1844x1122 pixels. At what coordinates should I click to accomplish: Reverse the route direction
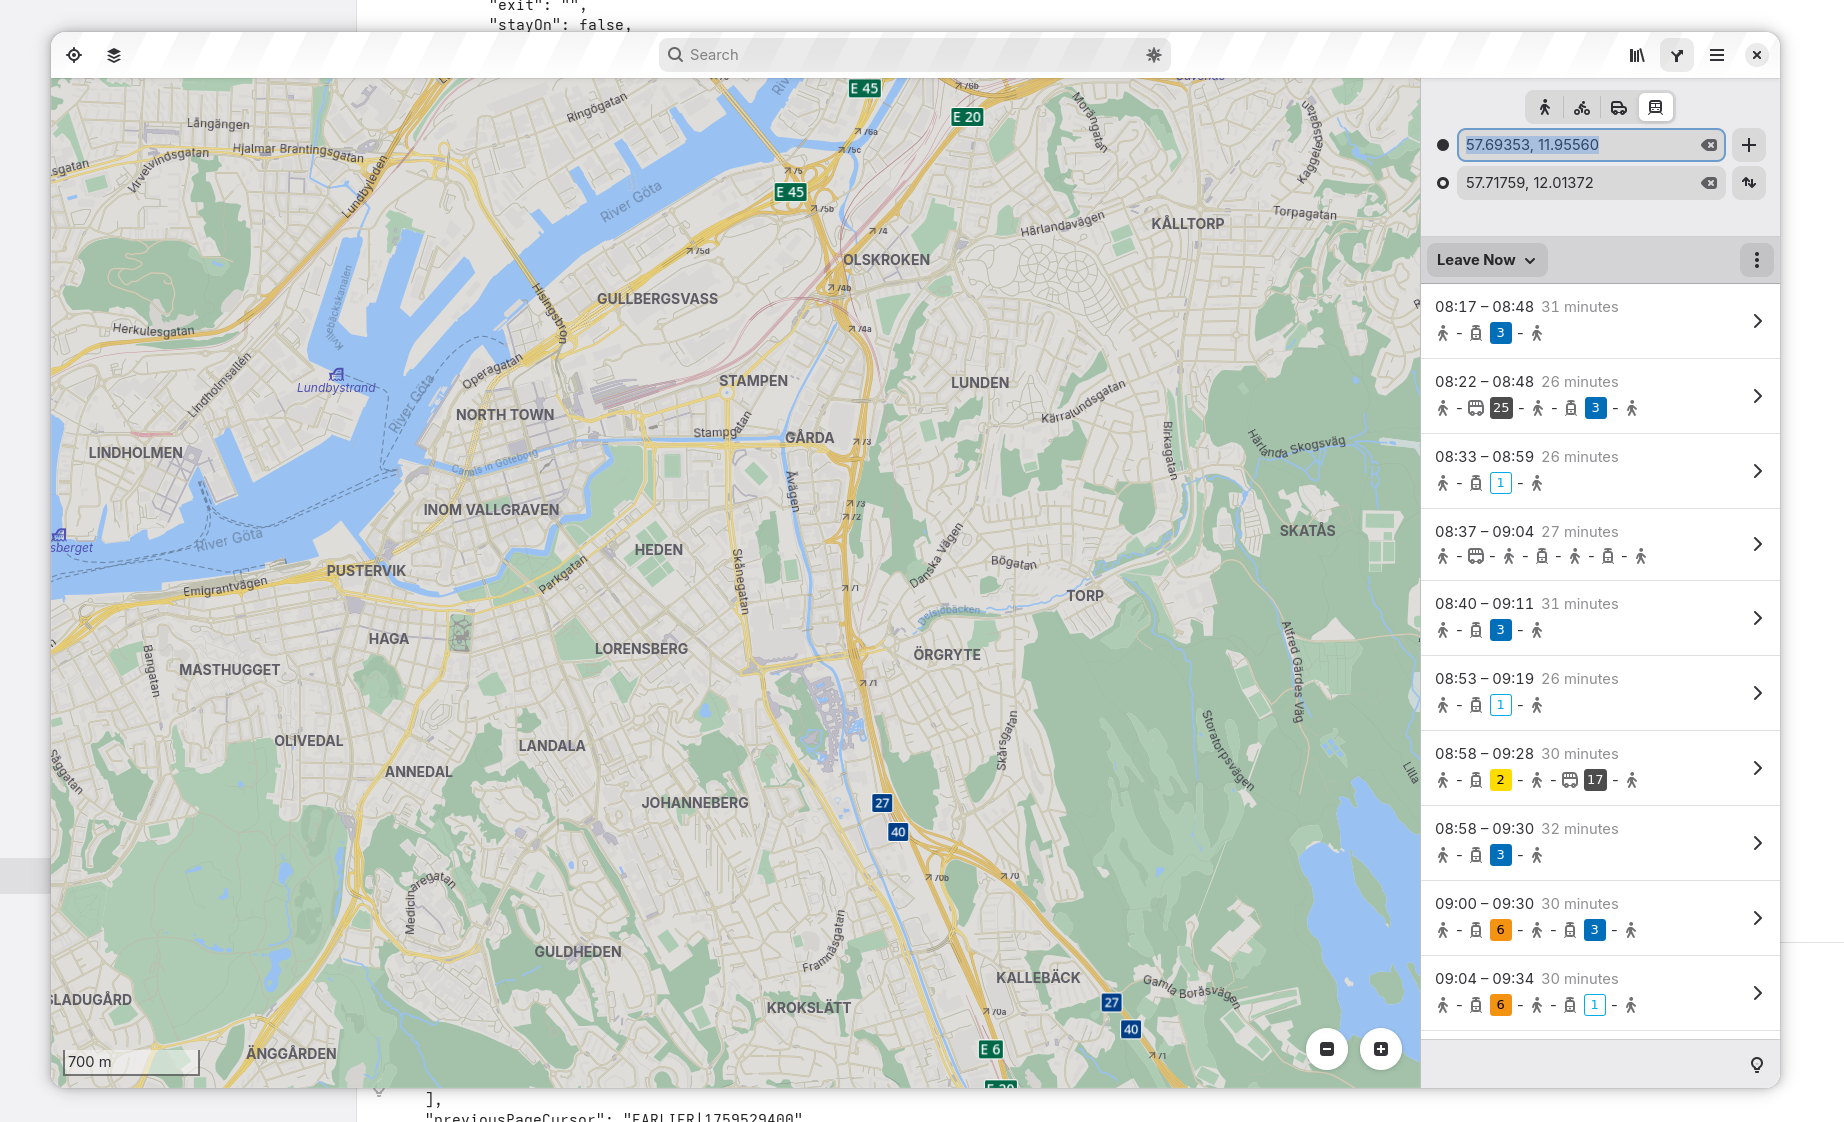pyautogui.click(x=1749, y=183)
